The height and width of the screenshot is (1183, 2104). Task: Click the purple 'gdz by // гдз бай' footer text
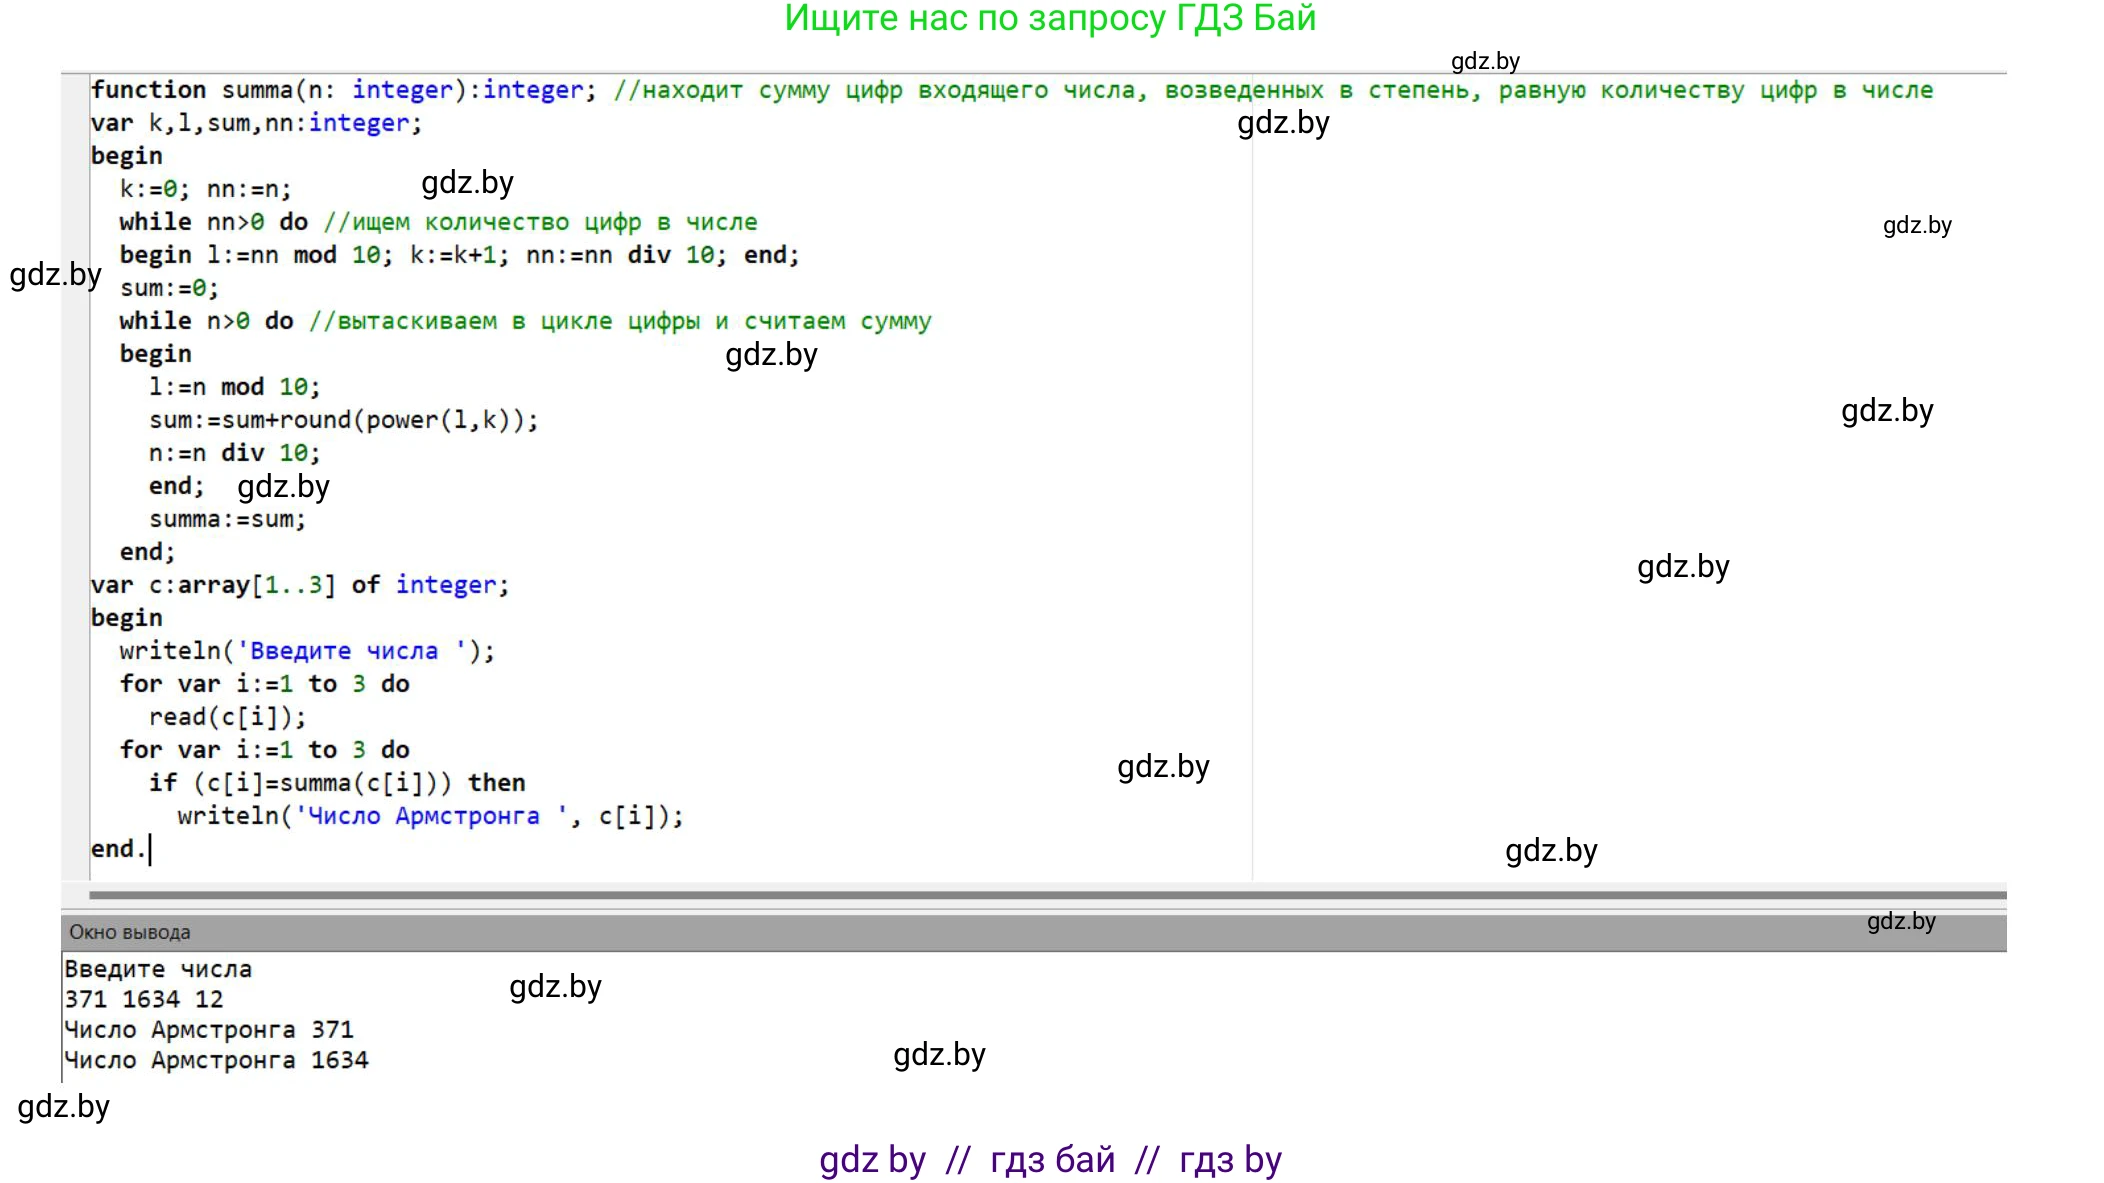coord(1049,1159)
